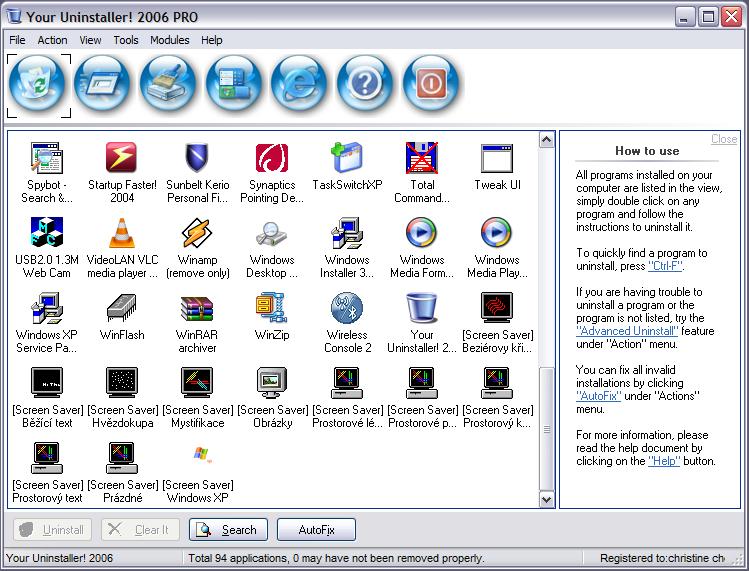Select Screen Saver Běžící text icon

pos(47,382)
